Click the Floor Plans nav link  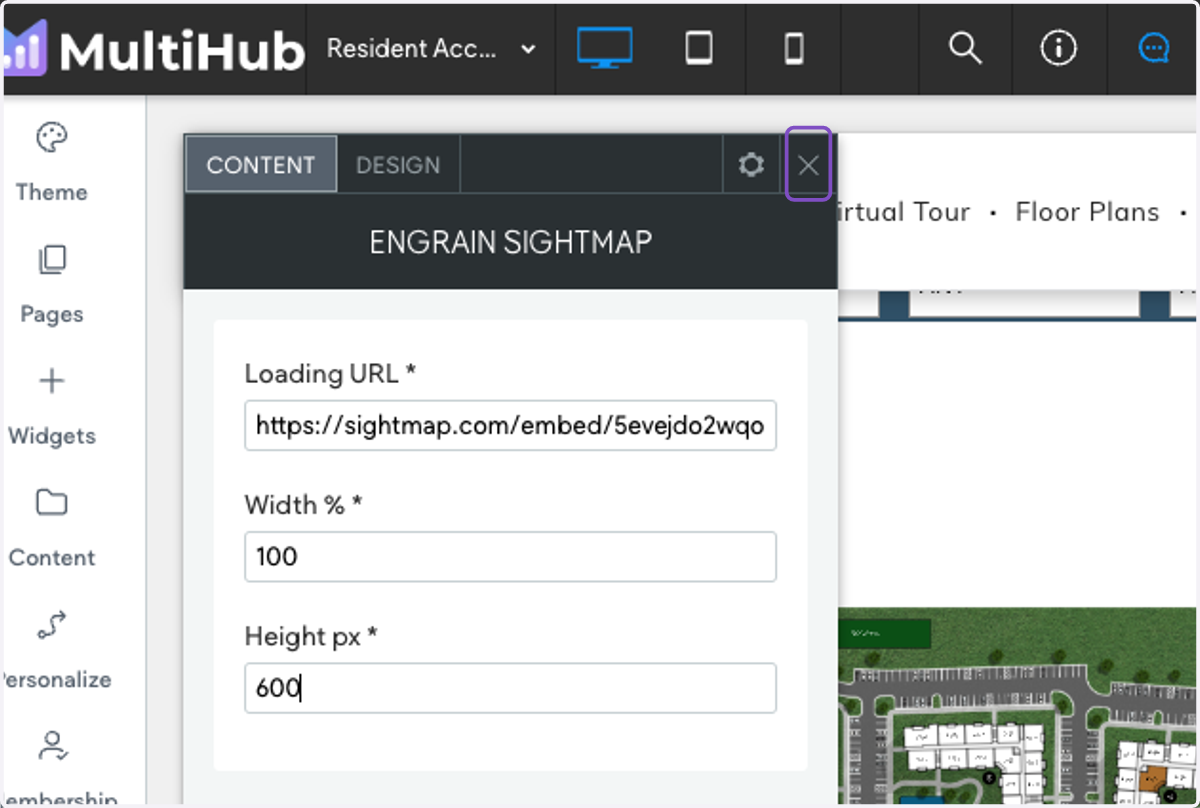point(1087,212)
